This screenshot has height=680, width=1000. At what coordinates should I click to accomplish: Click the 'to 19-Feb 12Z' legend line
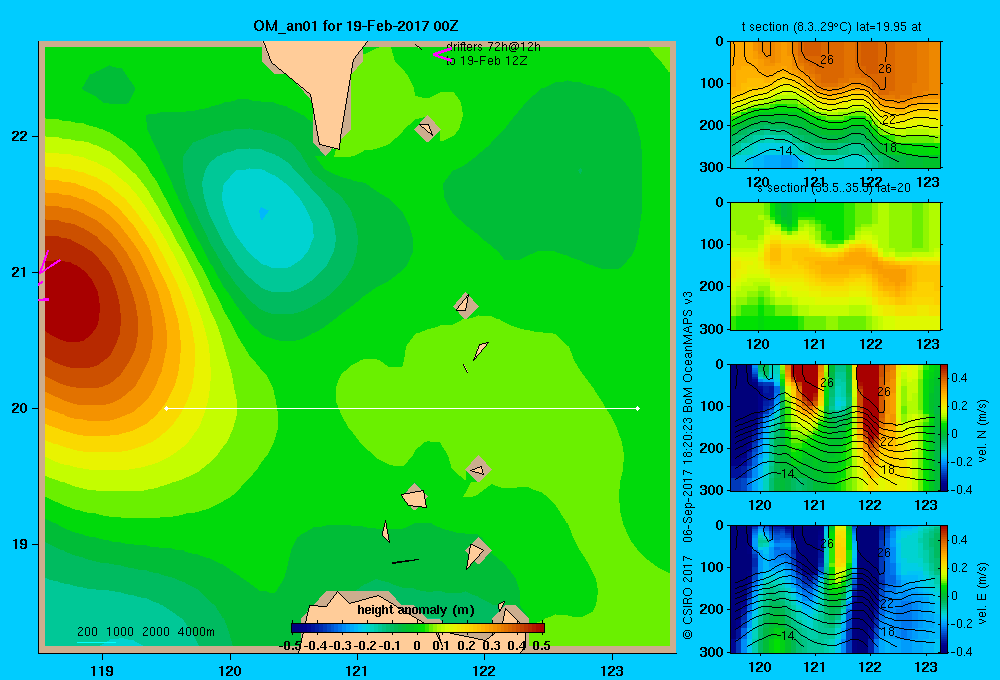[x=486, y=61]
